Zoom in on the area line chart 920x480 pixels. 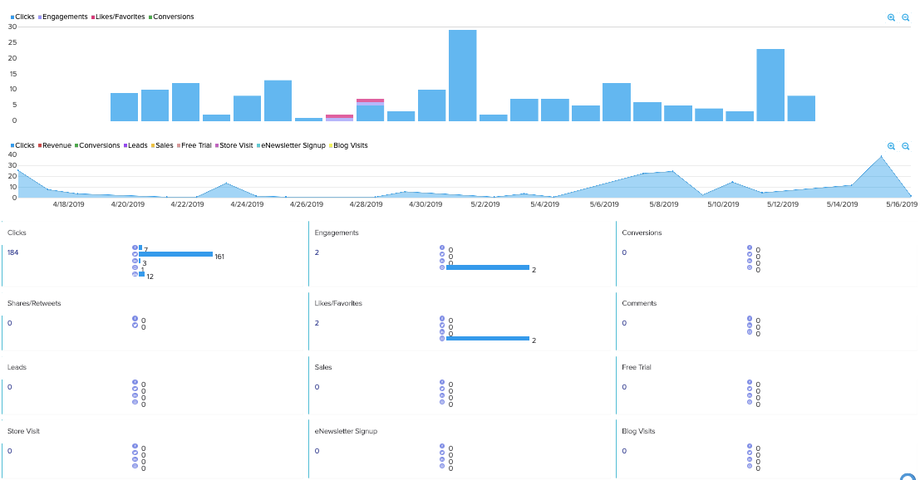891,146
